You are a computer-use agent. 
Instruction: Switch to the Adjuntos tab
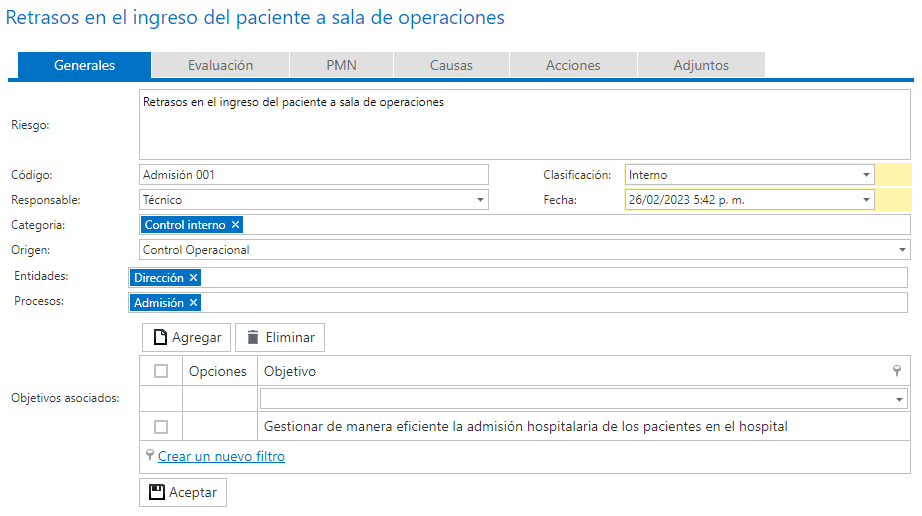701,65
